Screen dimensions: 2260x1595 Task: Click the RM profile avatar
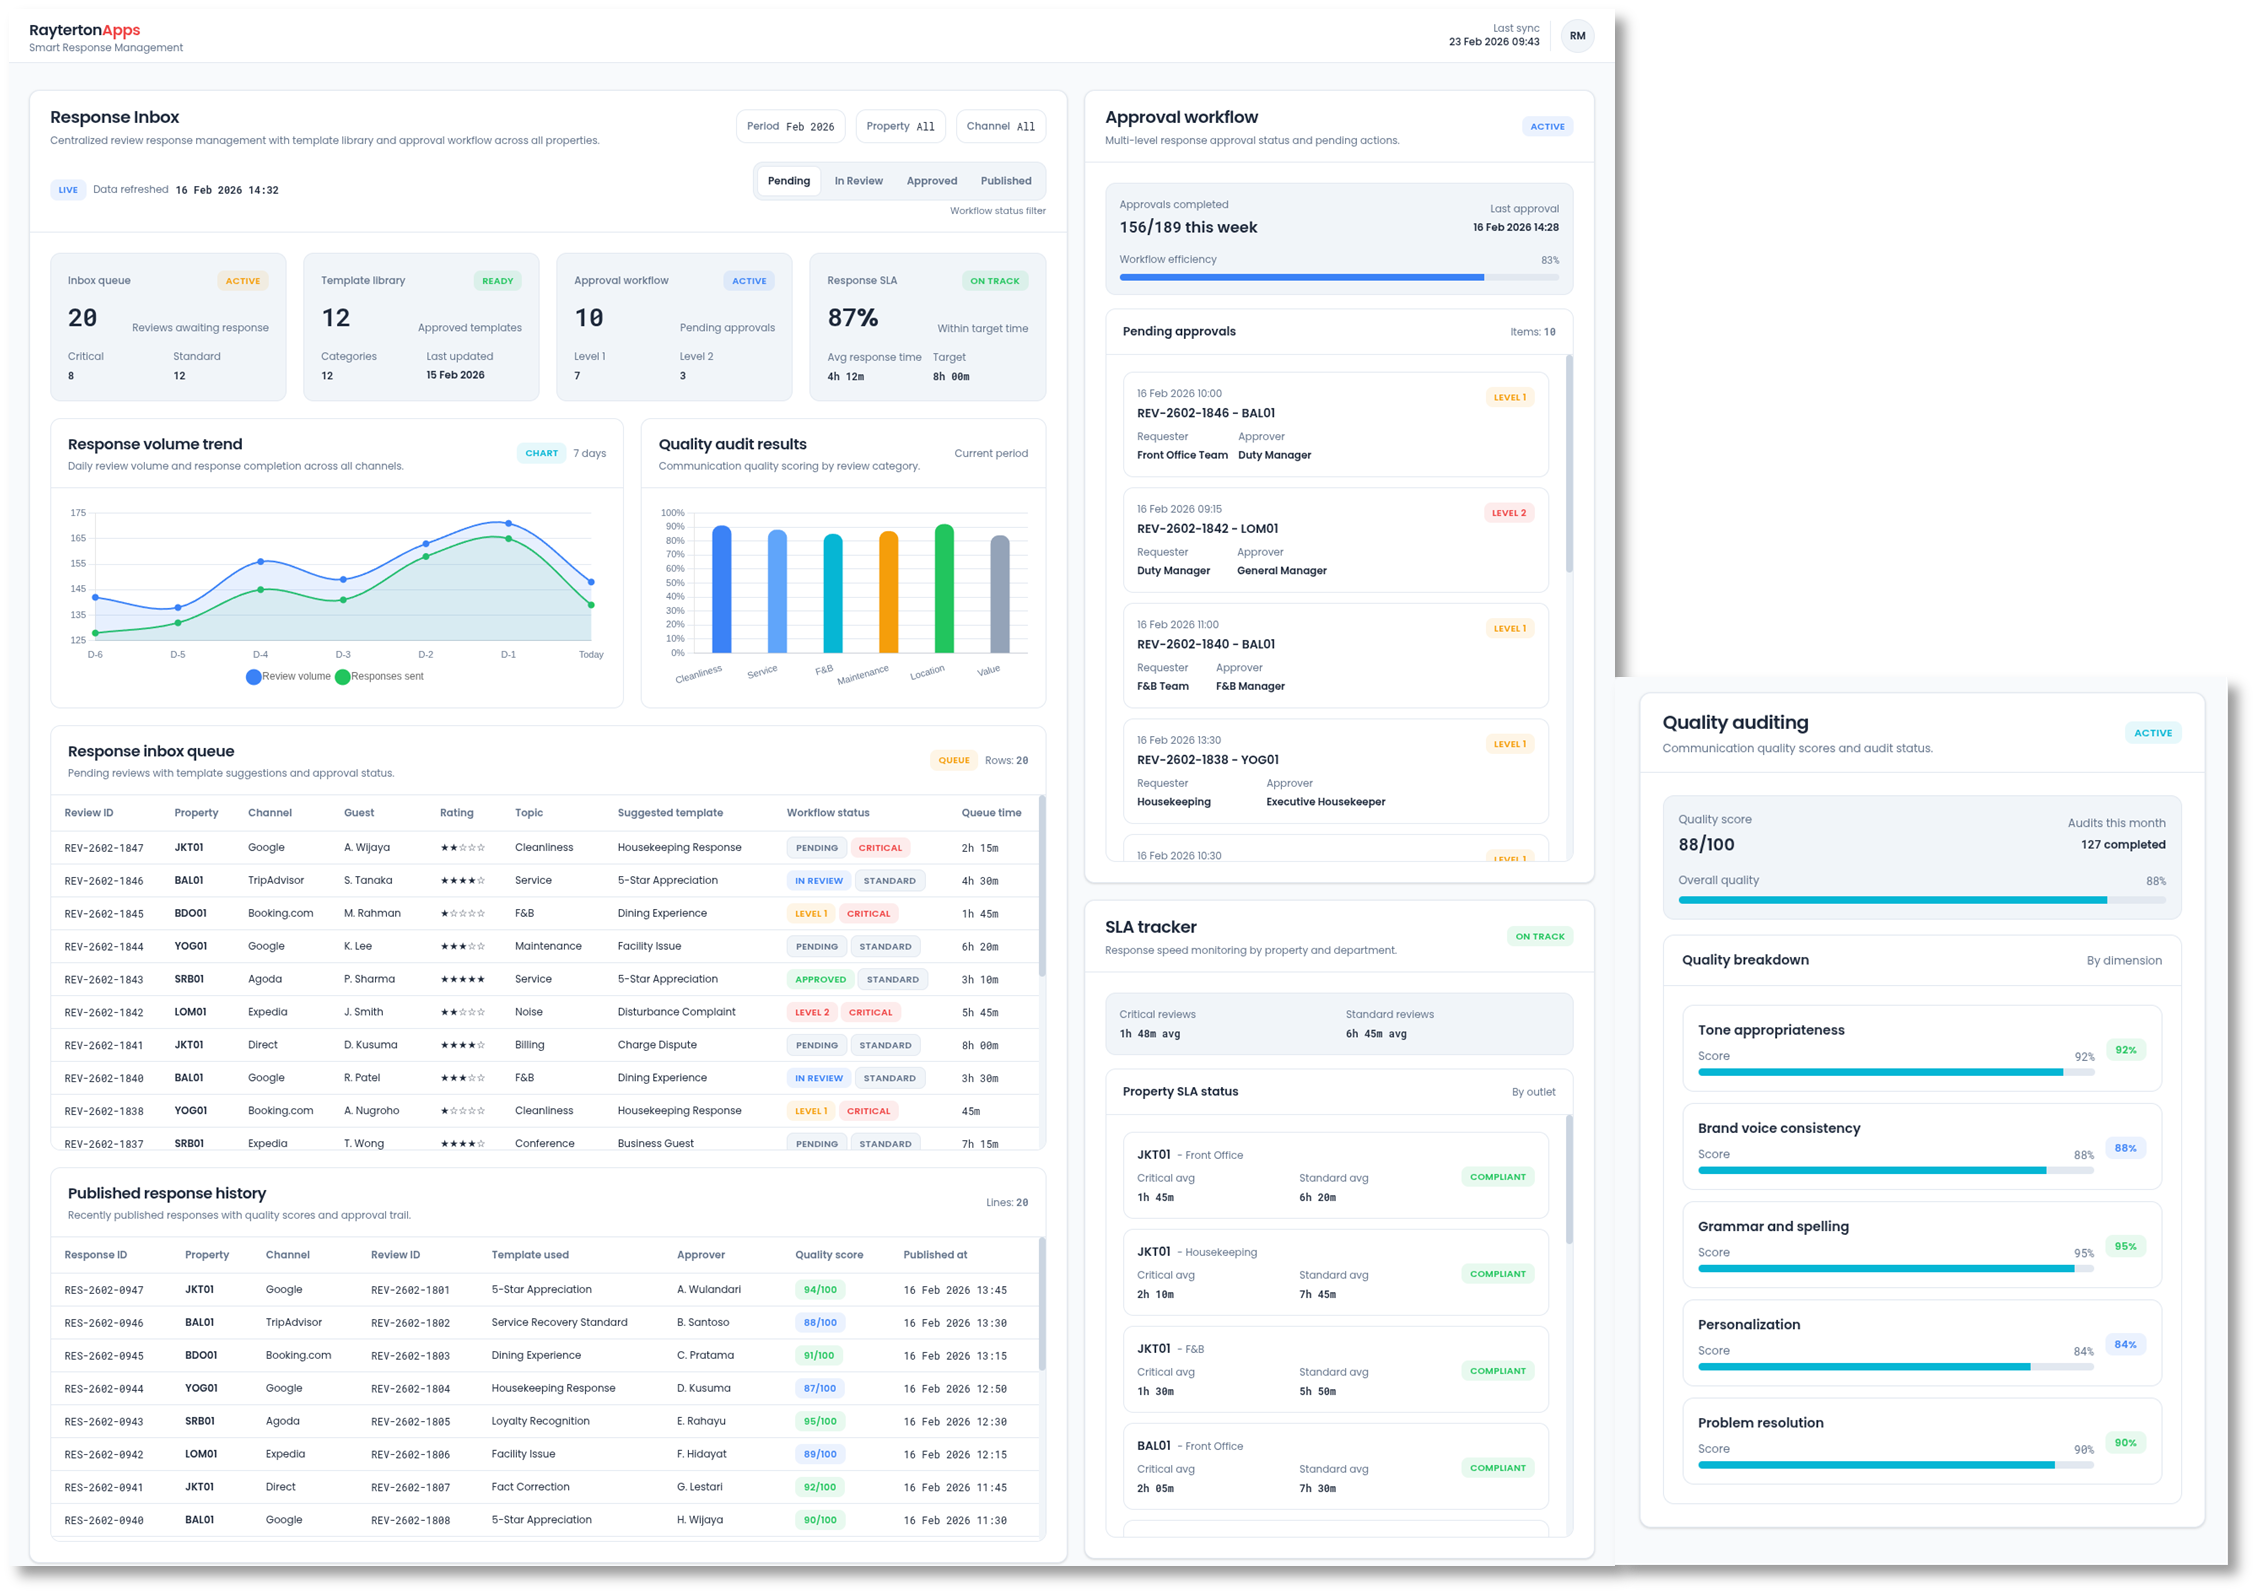[x=1577, y=36]
